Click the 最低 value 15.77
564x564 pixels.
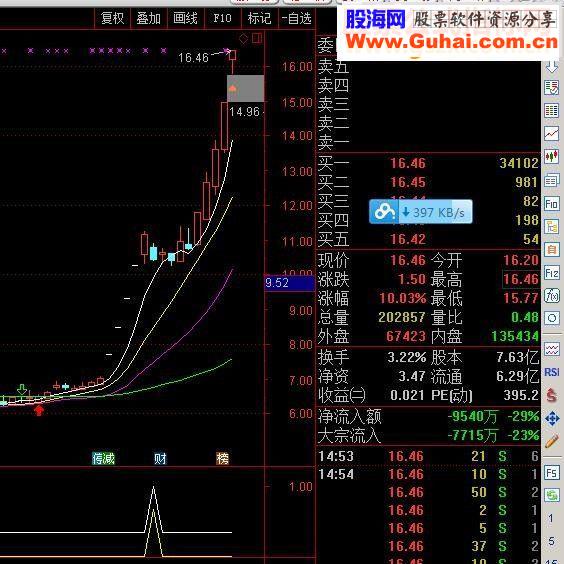pos(521,298)
